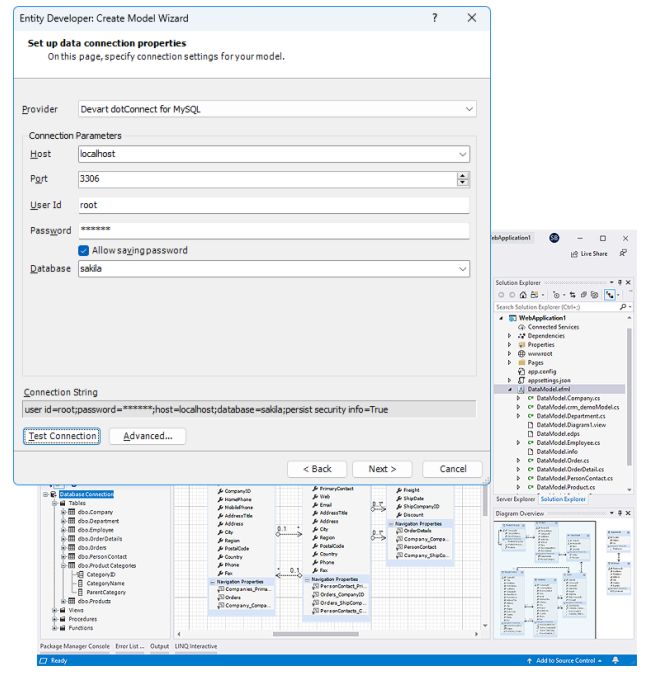Viewport: 650px width, 676px height.
Task: Expand the dbo.Employee table node
Action: click(63, 530)
